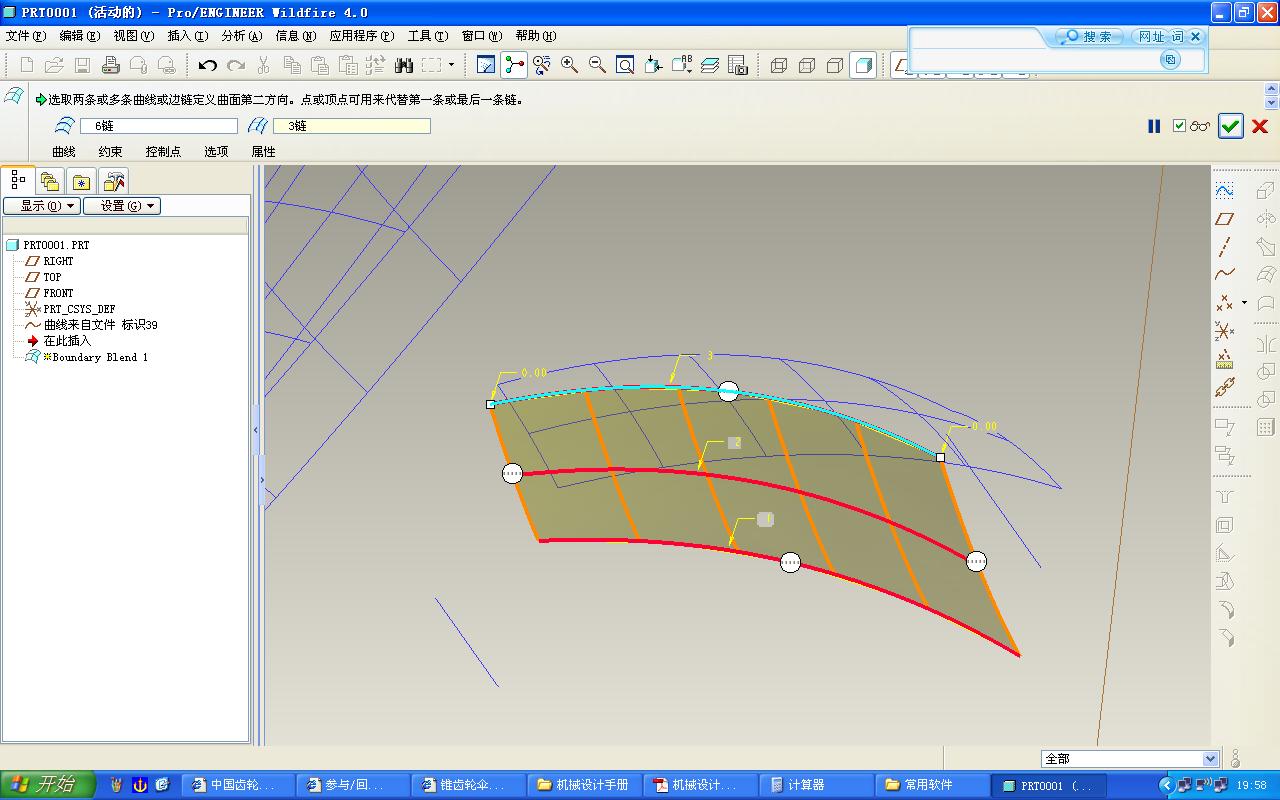
Task: Toggle the preview checkbox beside glasses
Action: pyautogui.click(x=1180, y=126)
